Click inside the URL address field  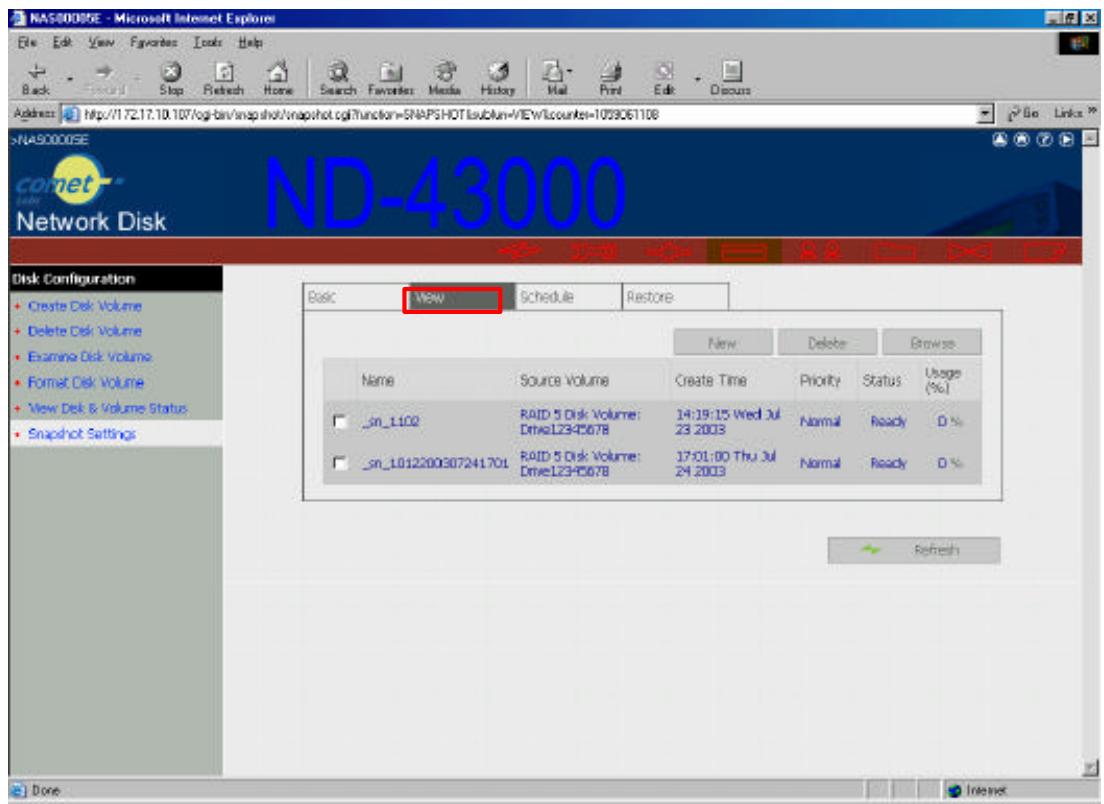(521, 114)
